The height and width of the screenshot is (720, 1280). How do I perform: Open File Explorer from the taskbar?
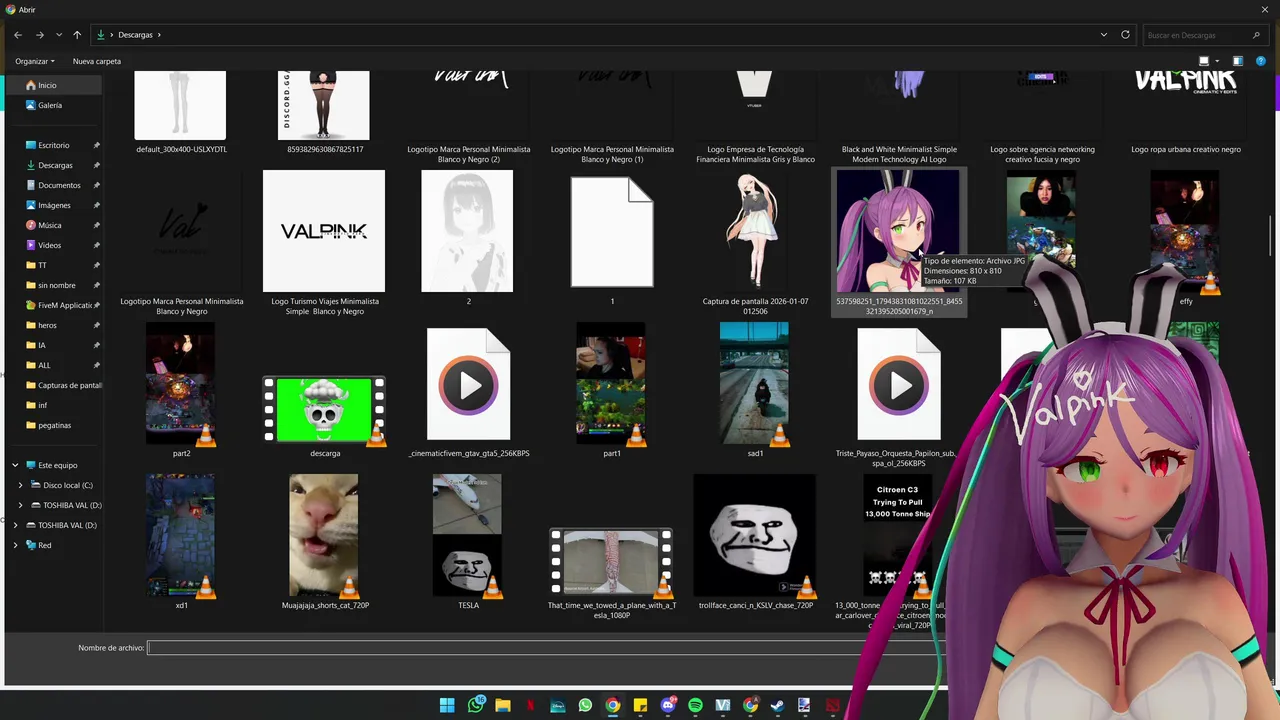coord(503,705)
